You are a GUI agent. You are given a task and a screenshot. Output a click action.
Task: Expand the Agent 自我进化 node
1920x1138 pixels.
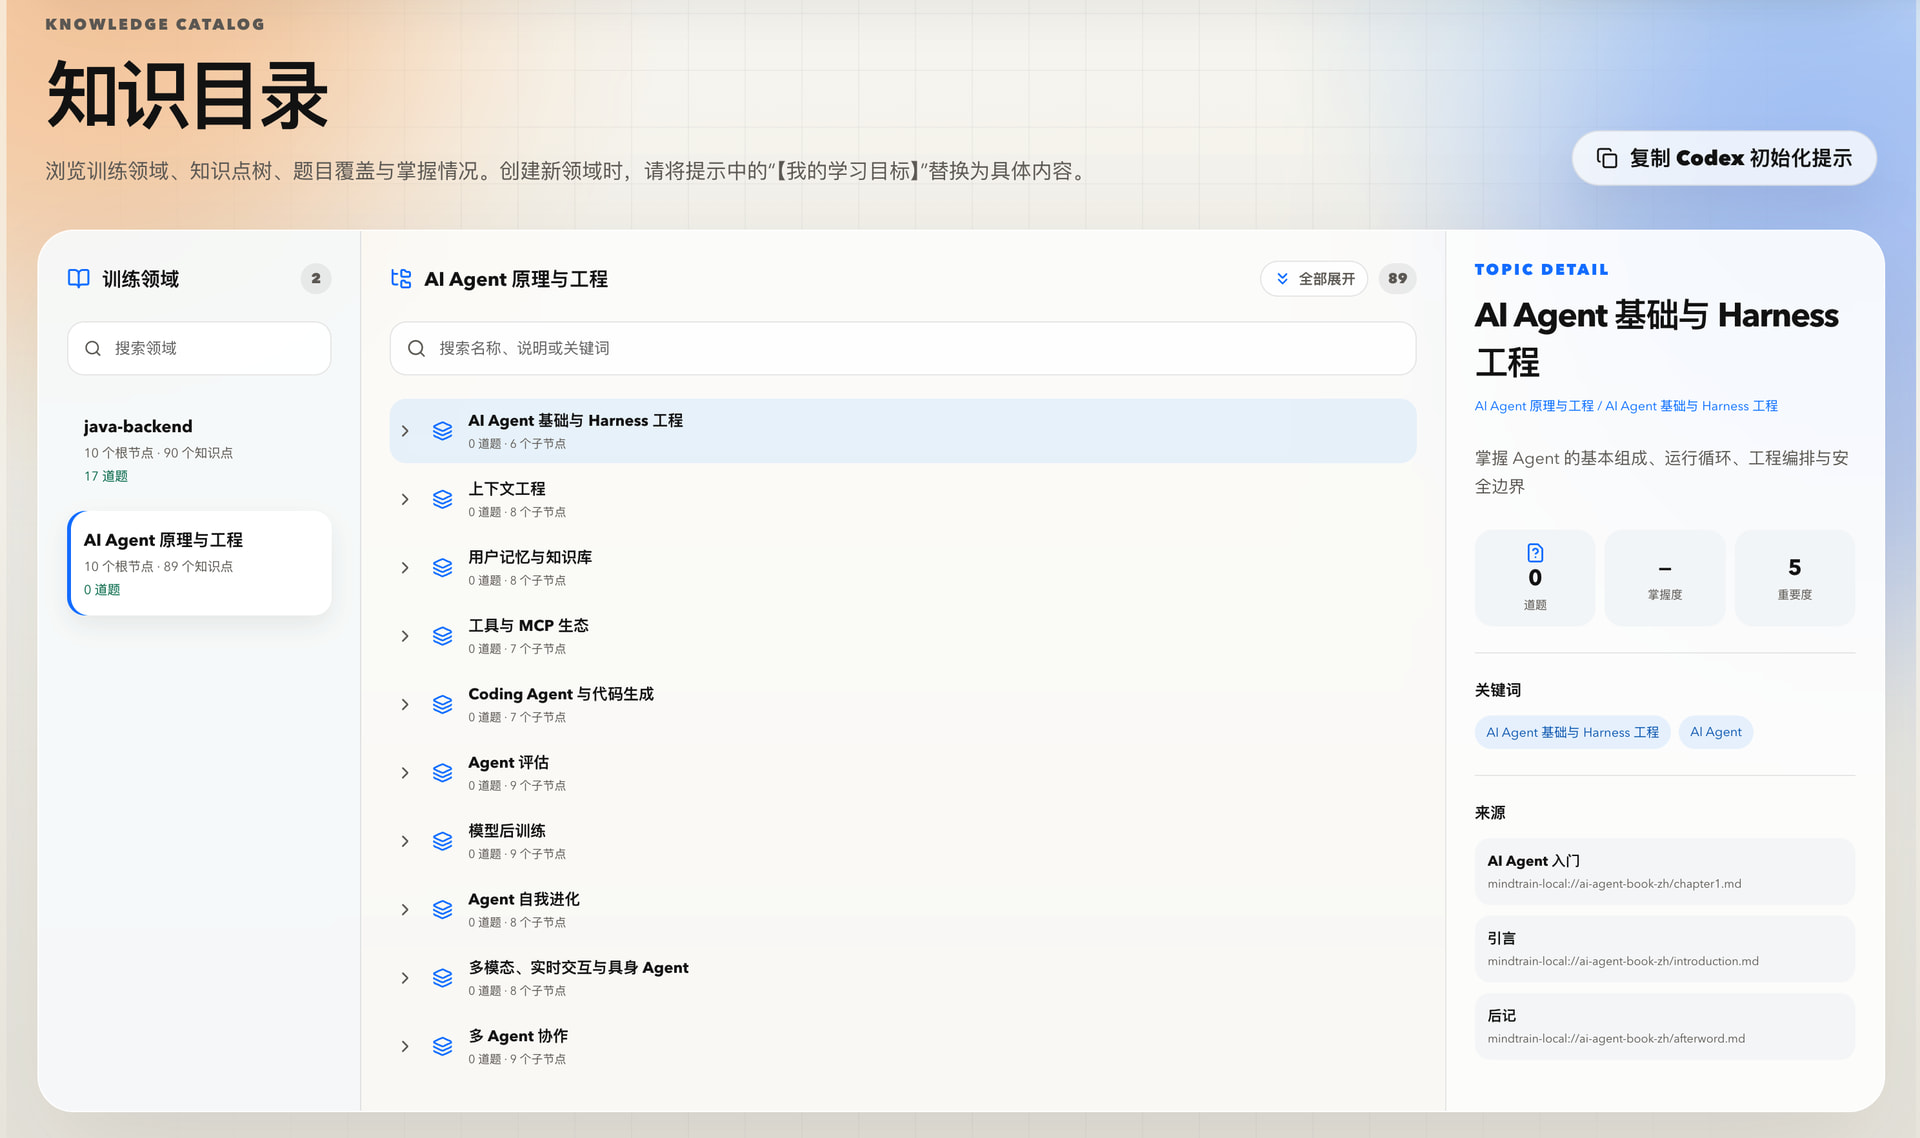405,910
